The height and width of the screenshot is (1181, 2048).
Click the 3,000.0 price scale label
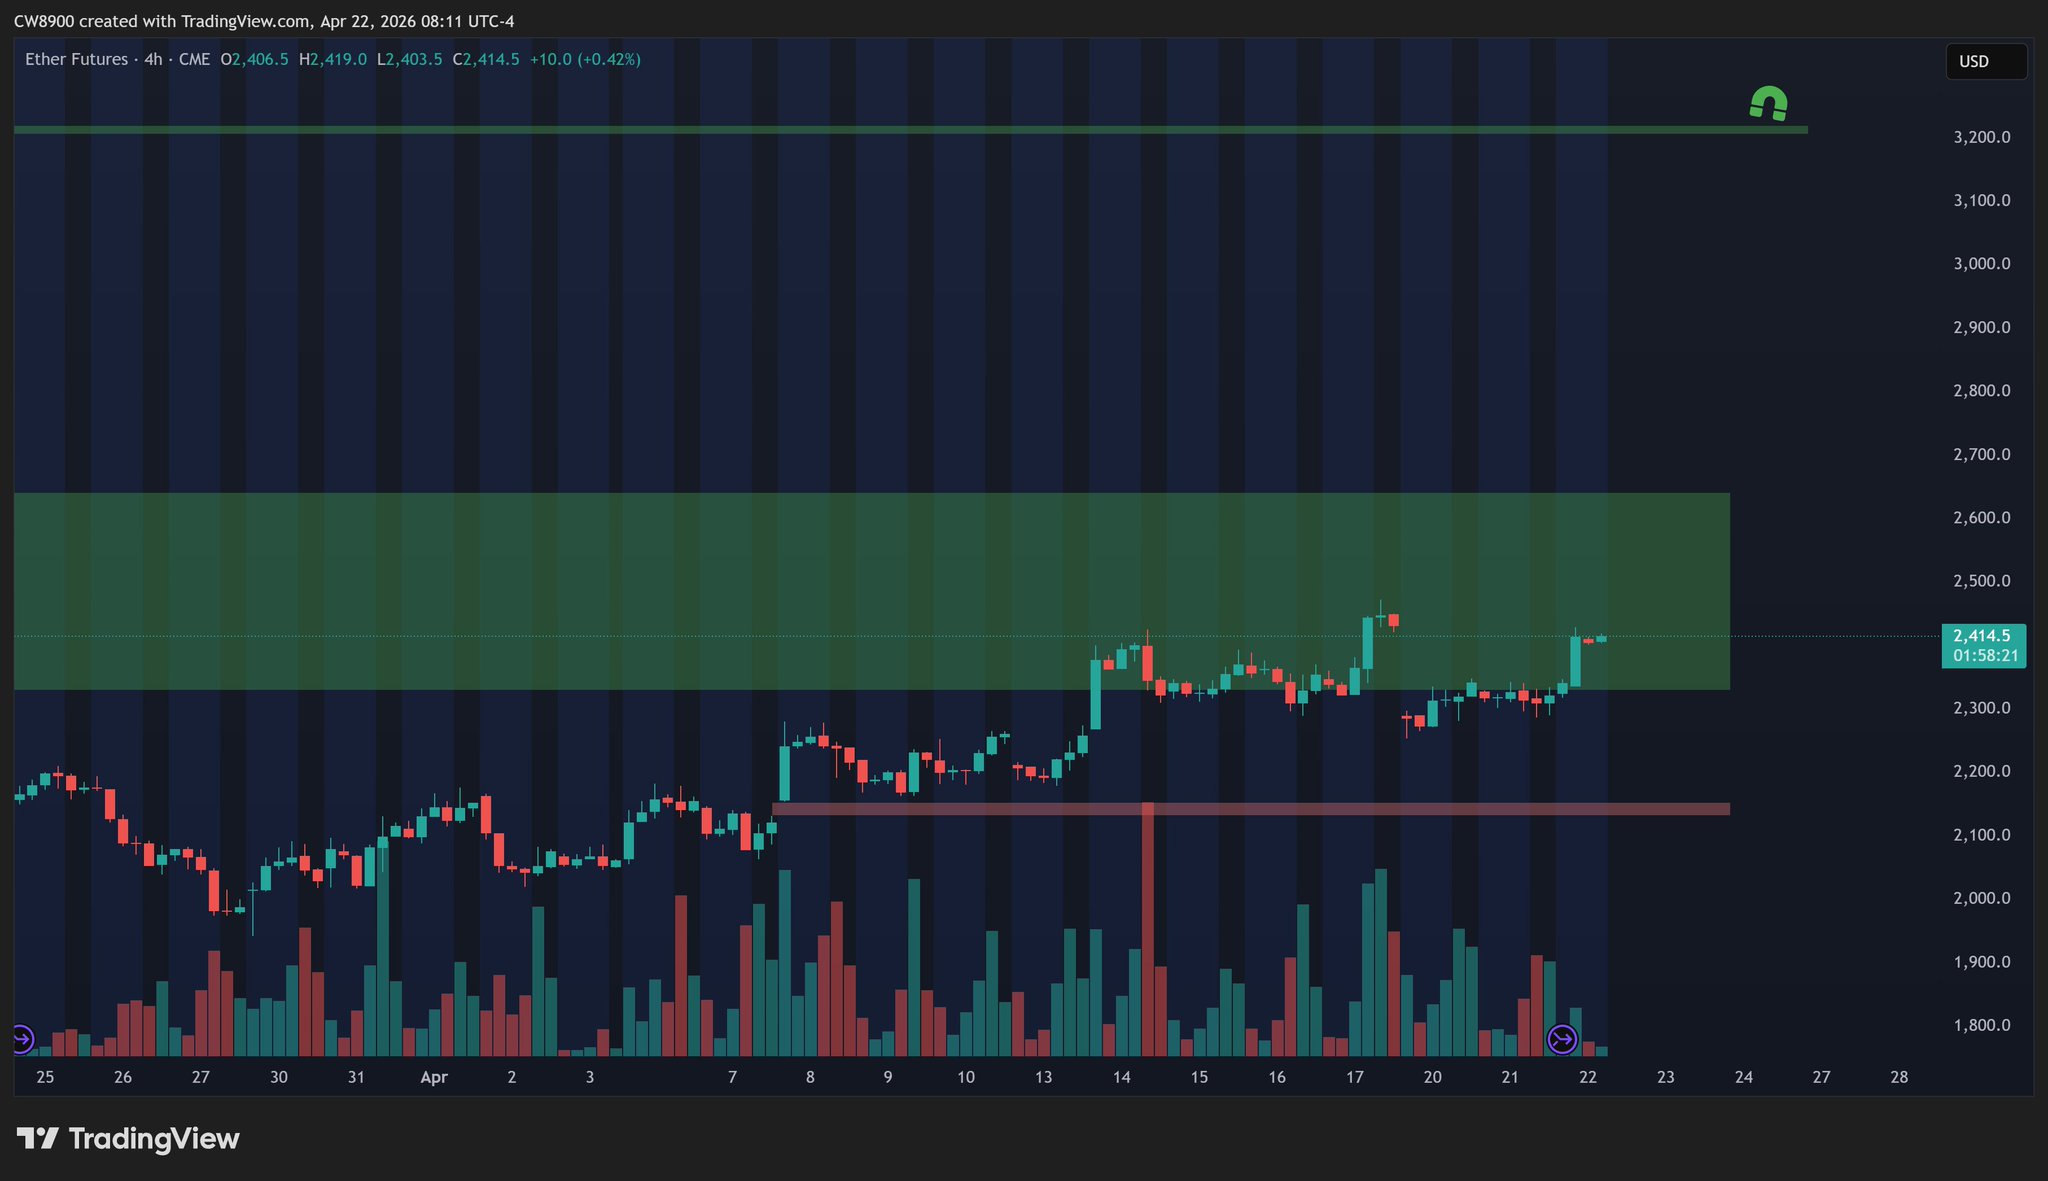pyautogui.click(x=1981, y=264)
